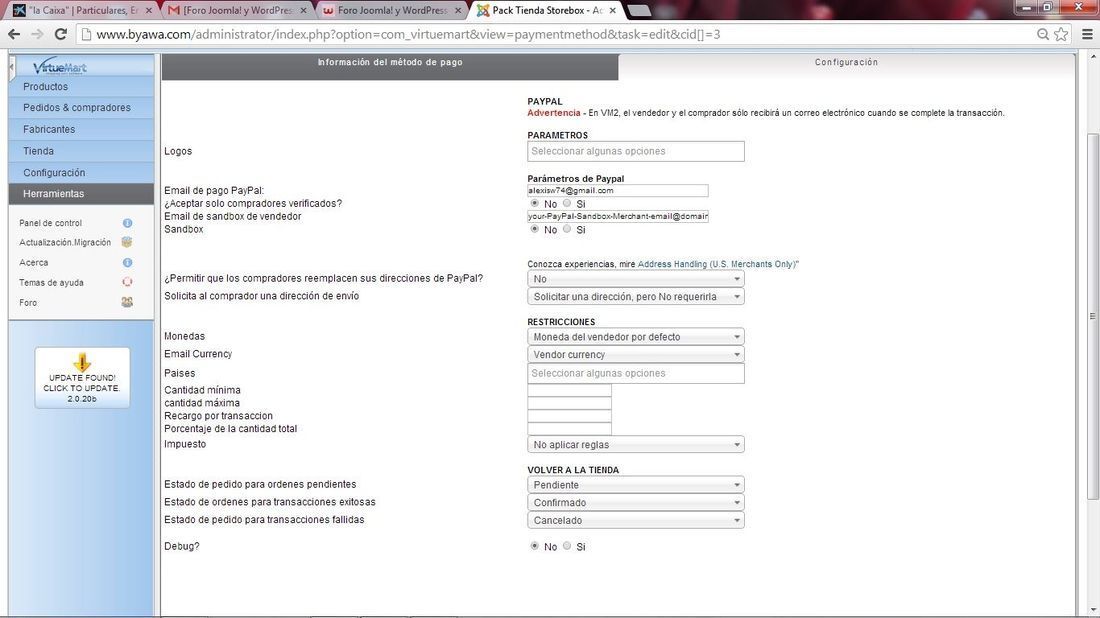Open Address Handling (U.S. Merchants Only) link
The width and height of the screenshot is (1100, 618).
[x=718, y=264]
